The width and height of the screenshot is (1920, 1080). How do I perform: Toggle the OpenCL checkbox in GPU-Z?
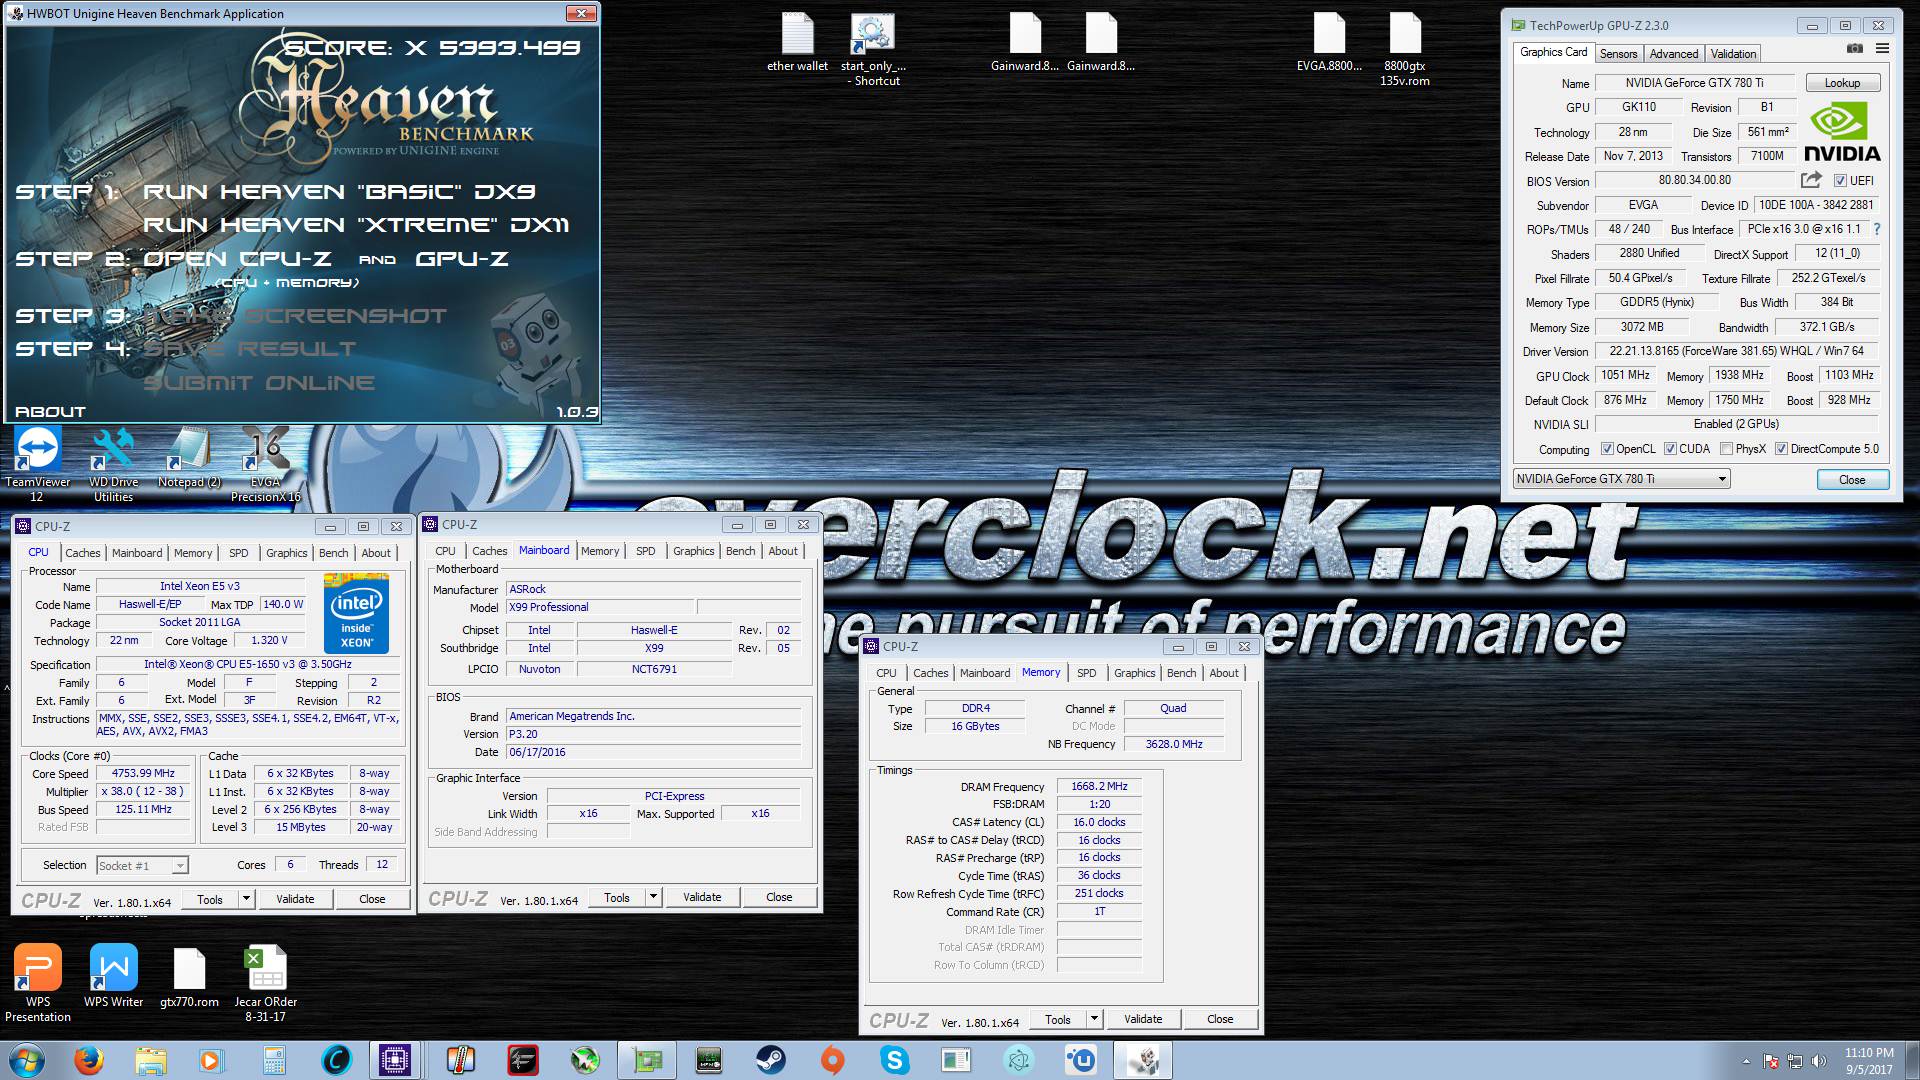[1607, 449]
